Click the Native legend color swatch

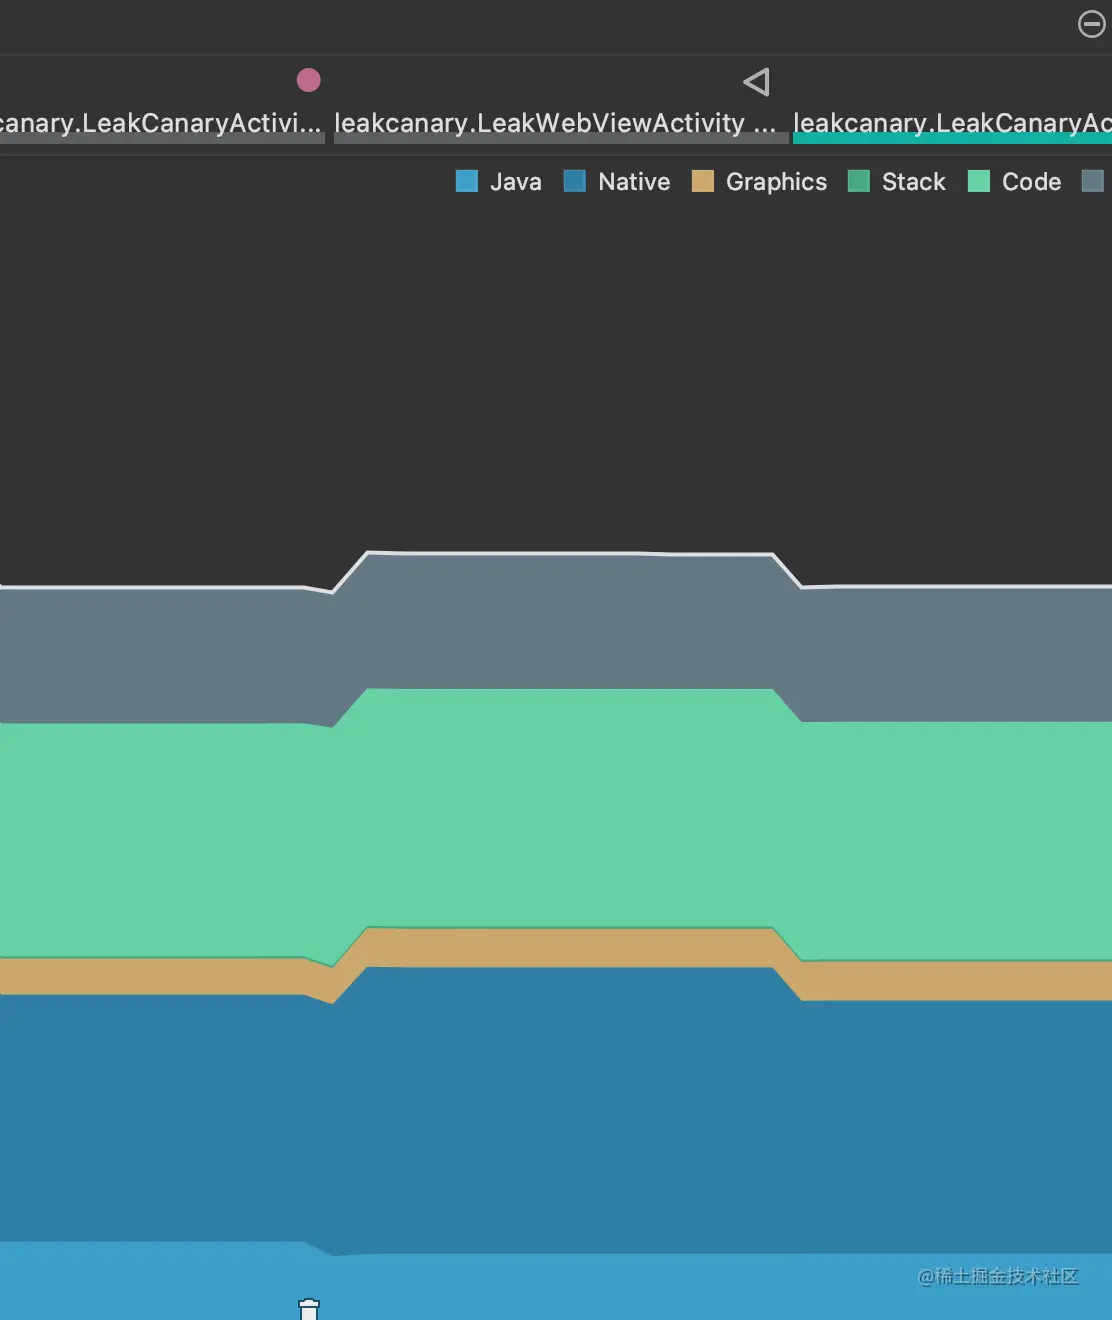click(575, 181)
